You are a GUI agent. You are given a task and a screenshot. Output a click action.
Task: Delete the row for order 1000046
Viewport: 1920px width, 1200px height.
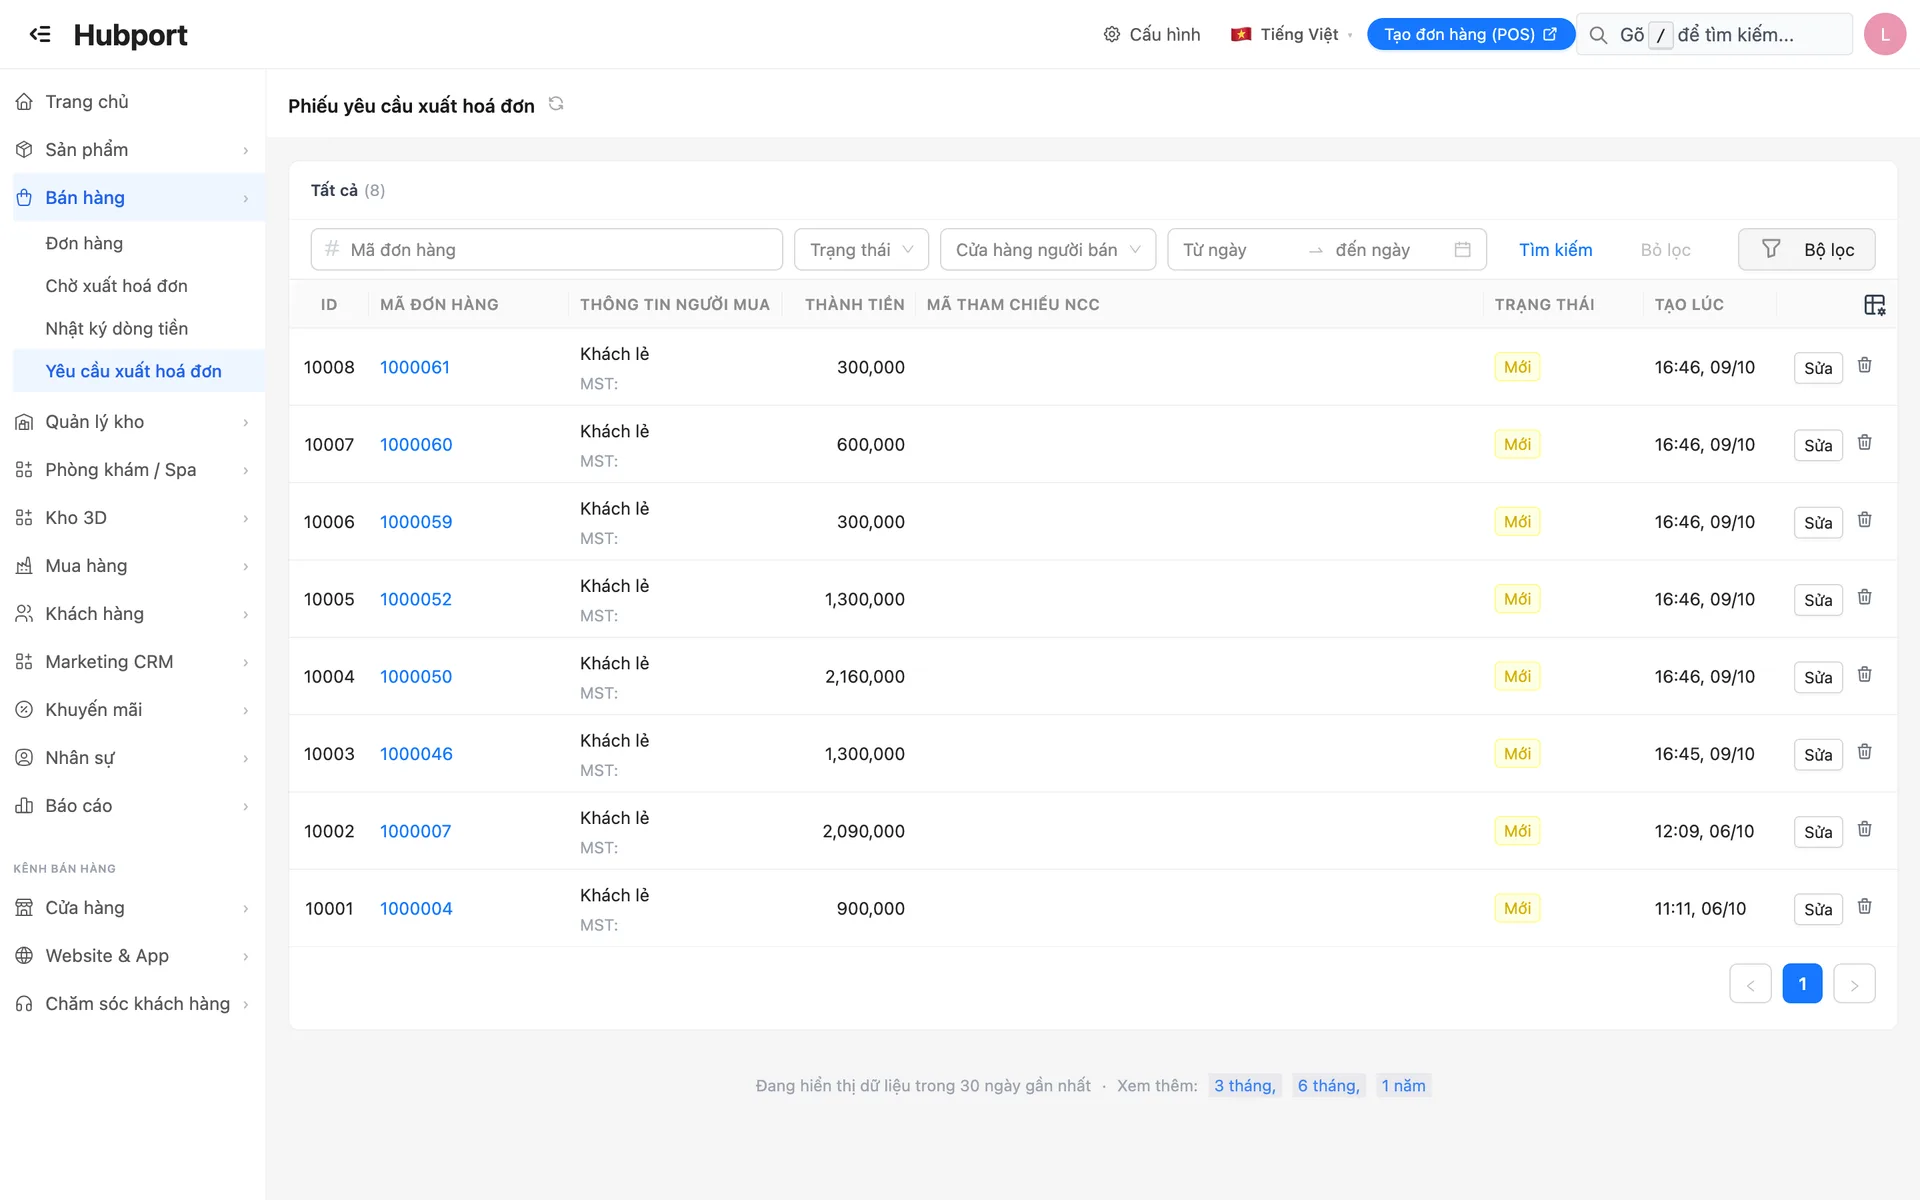tap(1865, 752)
